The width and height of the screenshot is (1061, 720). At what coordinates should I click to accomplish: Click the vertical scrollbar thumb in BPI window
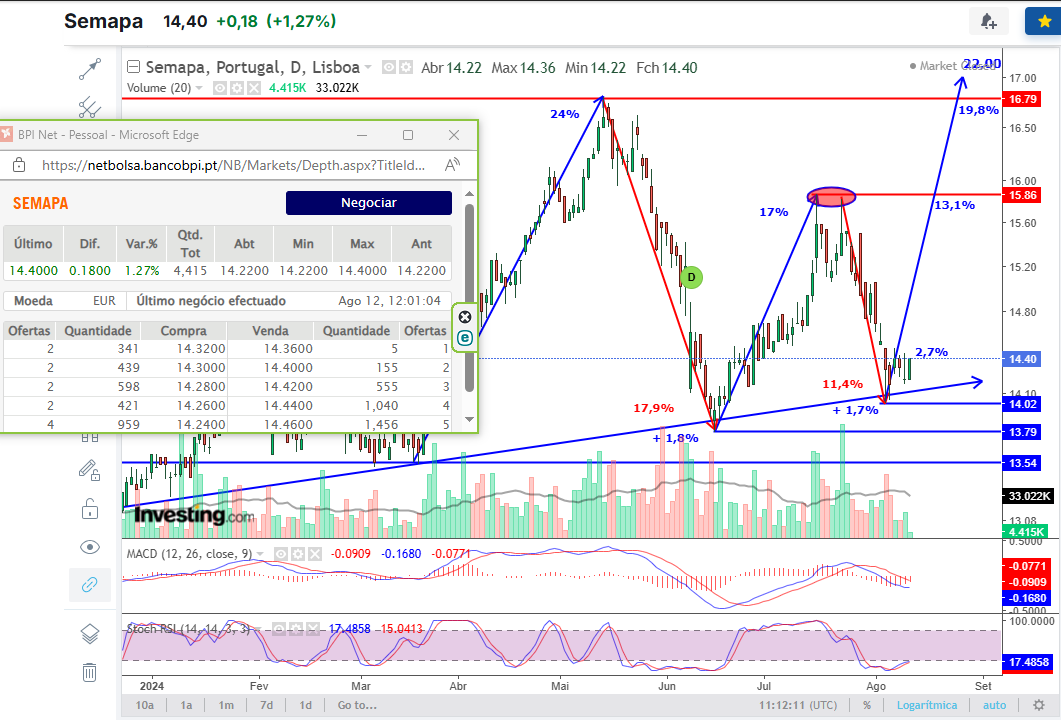470,297
